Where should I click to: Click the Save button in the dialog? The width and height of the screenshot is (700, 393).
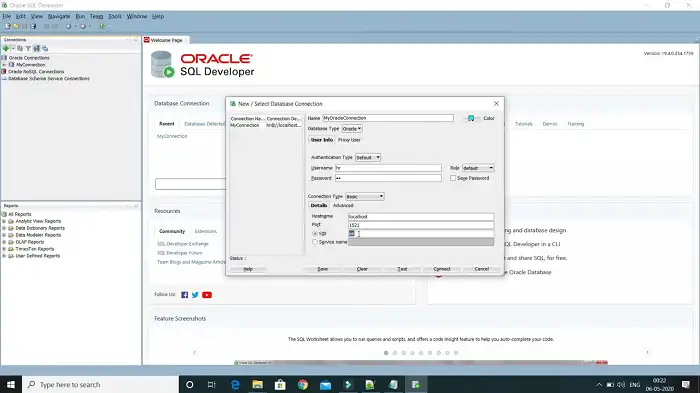[322, 269]
